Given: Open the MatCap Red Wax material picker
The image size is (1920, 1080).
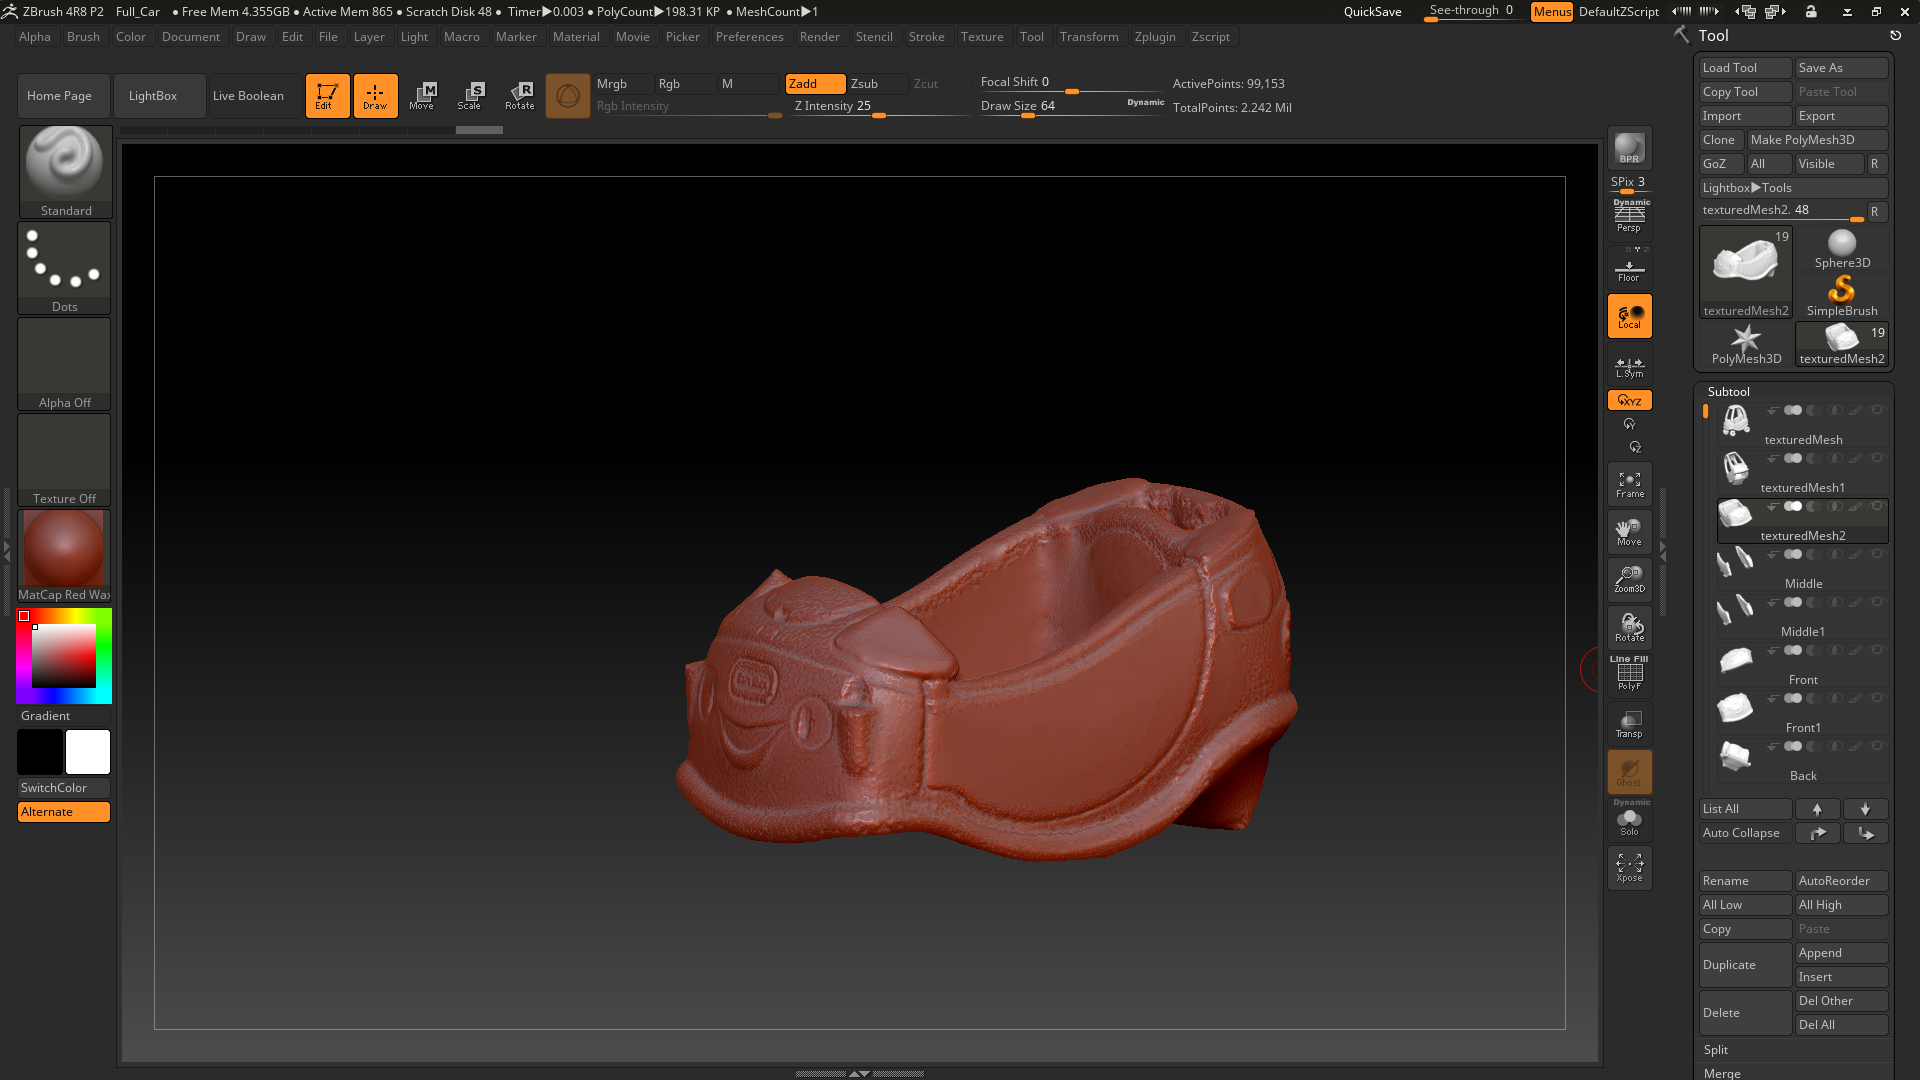Looking at the screenshot, I should click(x=65, y=555).
